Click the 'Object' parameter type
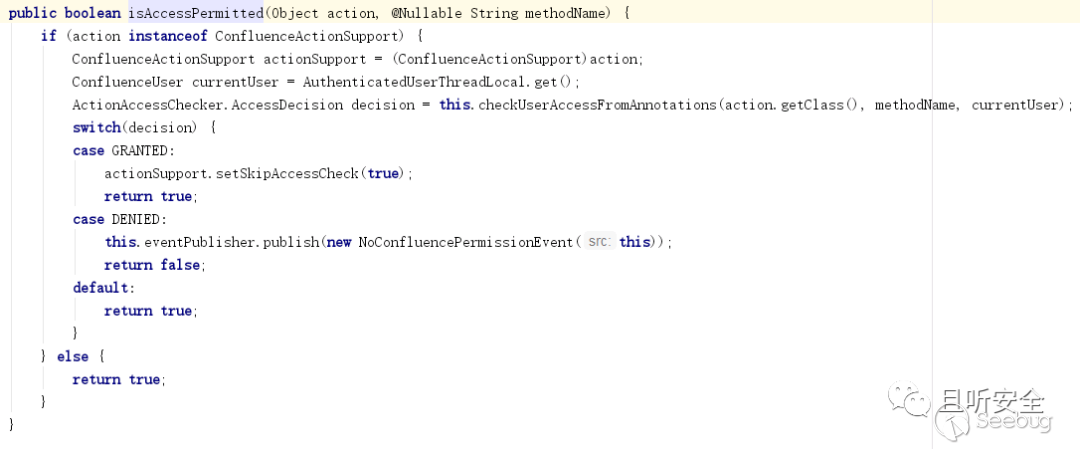The width and height of the screenshot is (1080, 449). (x=296, y=13)
